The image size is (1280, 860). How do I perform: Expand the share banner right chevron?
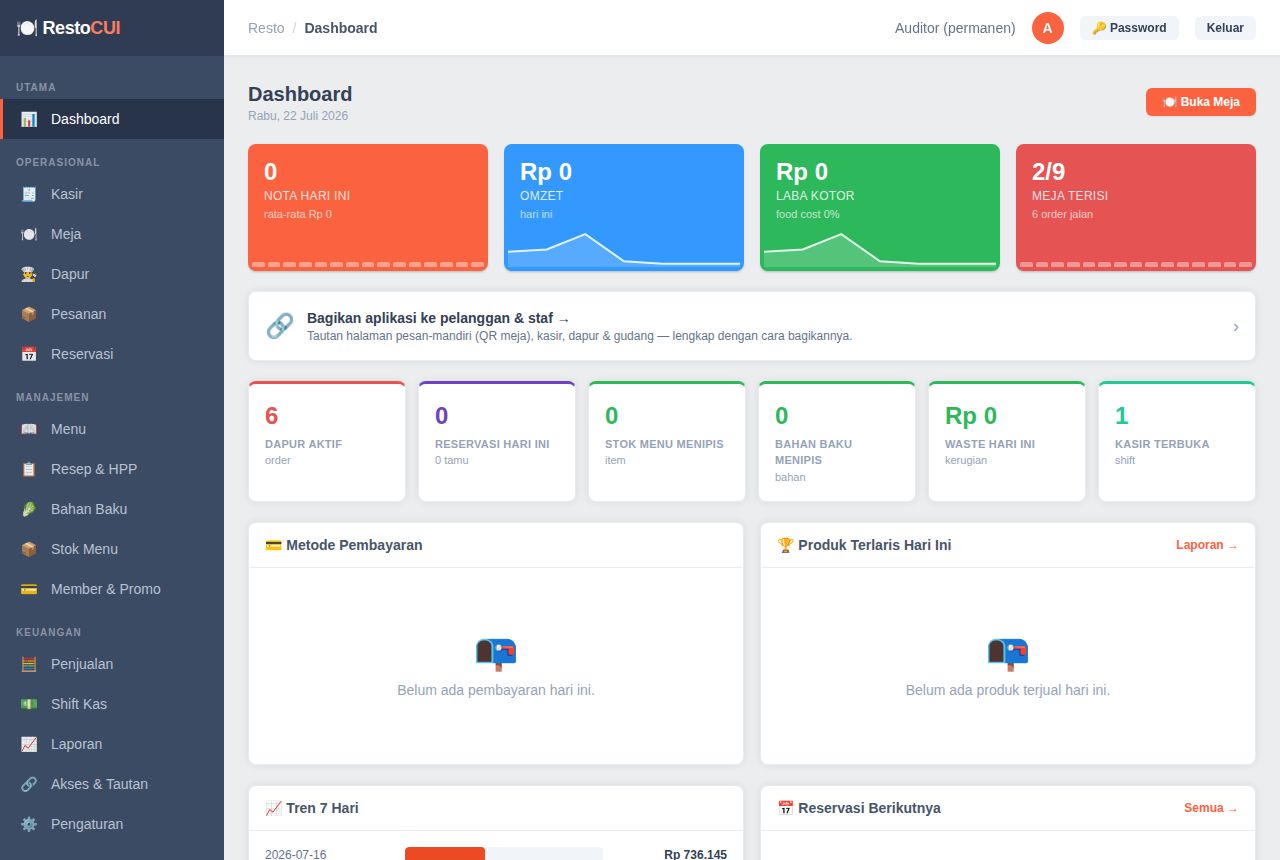[x=1236, y=327]
